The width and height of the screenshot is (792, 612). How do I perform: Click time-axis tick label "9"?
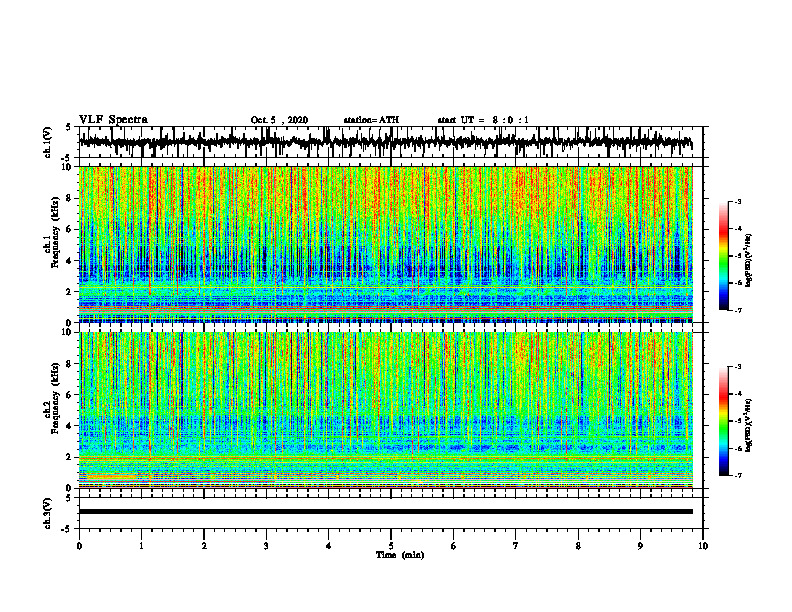point(640,546)
